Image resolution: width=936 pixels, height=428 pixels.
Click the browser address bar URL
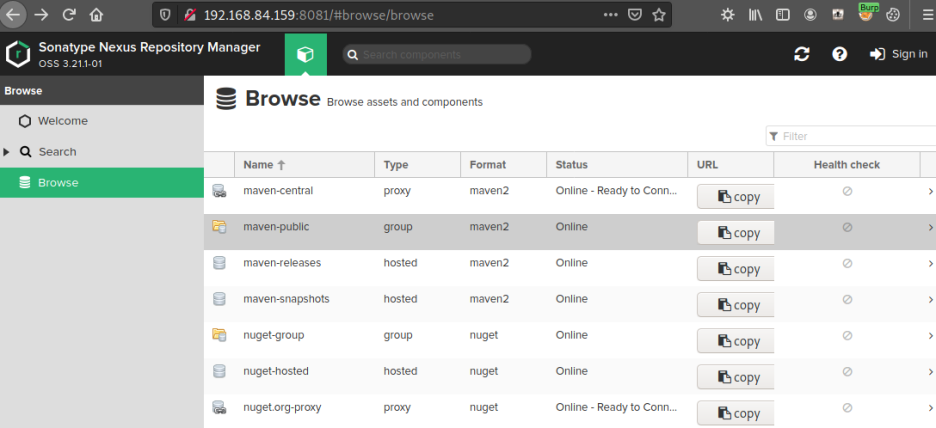coord(319,15)
